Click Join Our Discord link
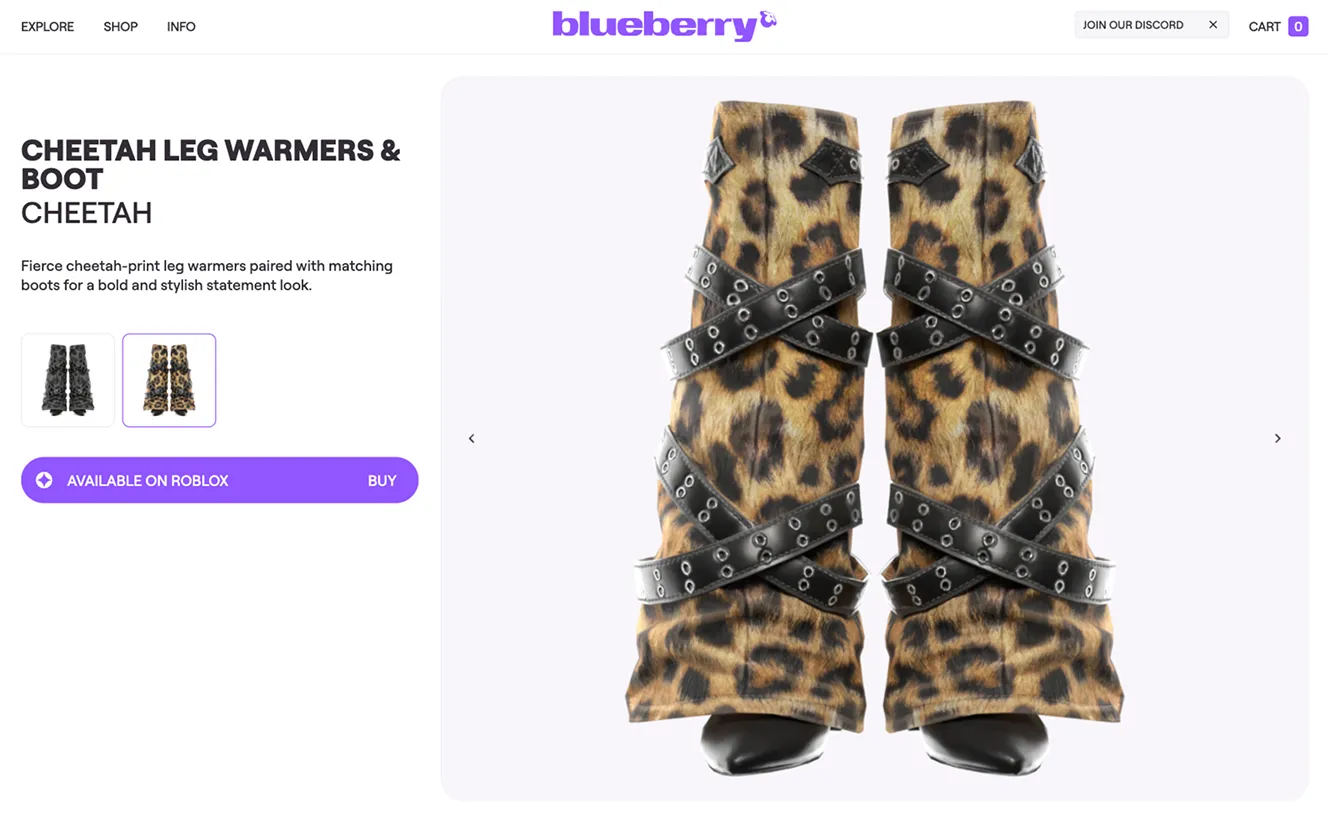 1133,25
